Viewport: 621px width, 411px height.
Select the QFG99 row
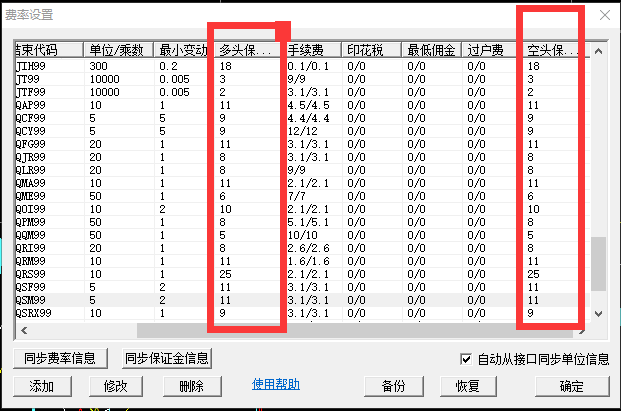(303, 144)
